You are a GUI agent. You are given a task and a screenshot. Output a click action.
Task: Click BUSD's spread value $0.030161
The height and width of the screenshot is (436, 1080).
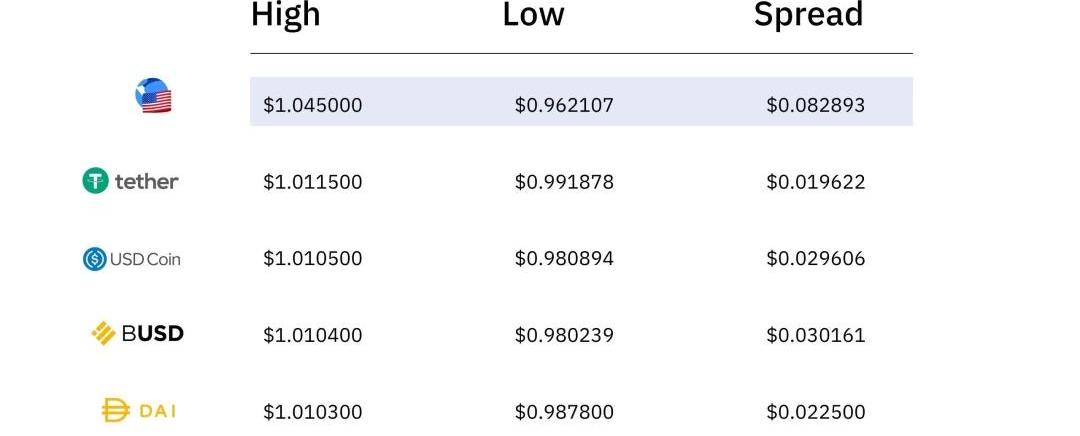(815, 335)
